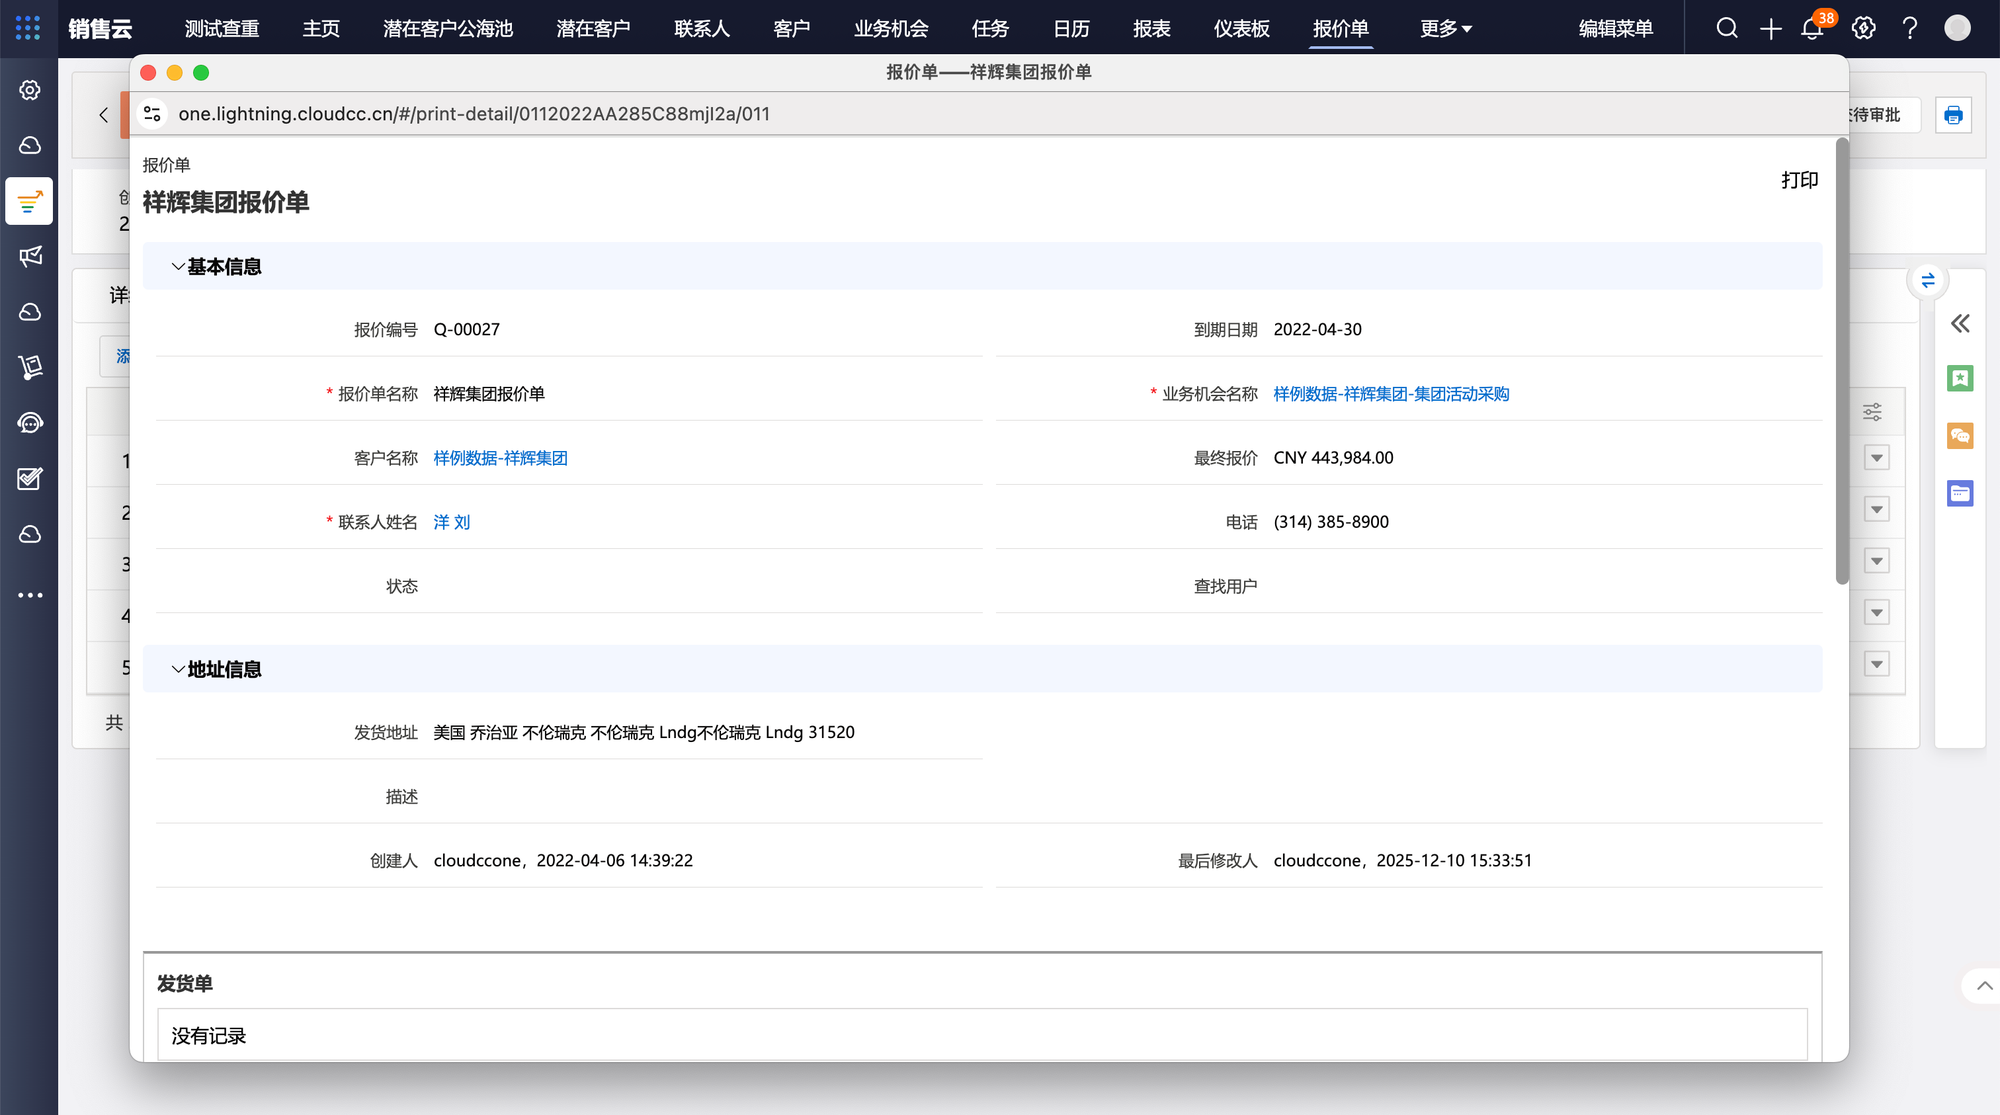Screen dimensions: 2000x1115
Task: Click the orange chat bubbles icon
Action: (1960, 435)
